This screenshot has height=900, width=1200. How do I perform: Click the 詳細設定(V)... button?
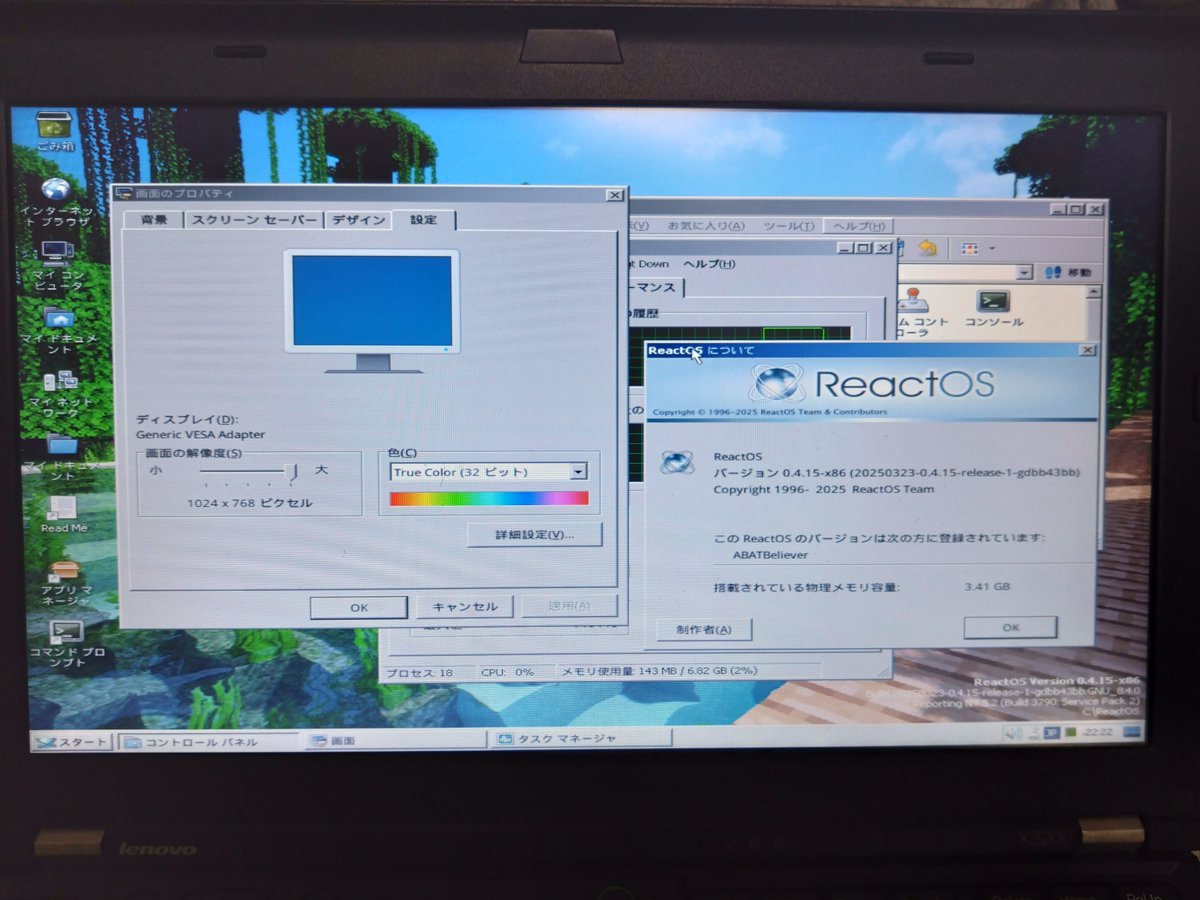[534, 535]
